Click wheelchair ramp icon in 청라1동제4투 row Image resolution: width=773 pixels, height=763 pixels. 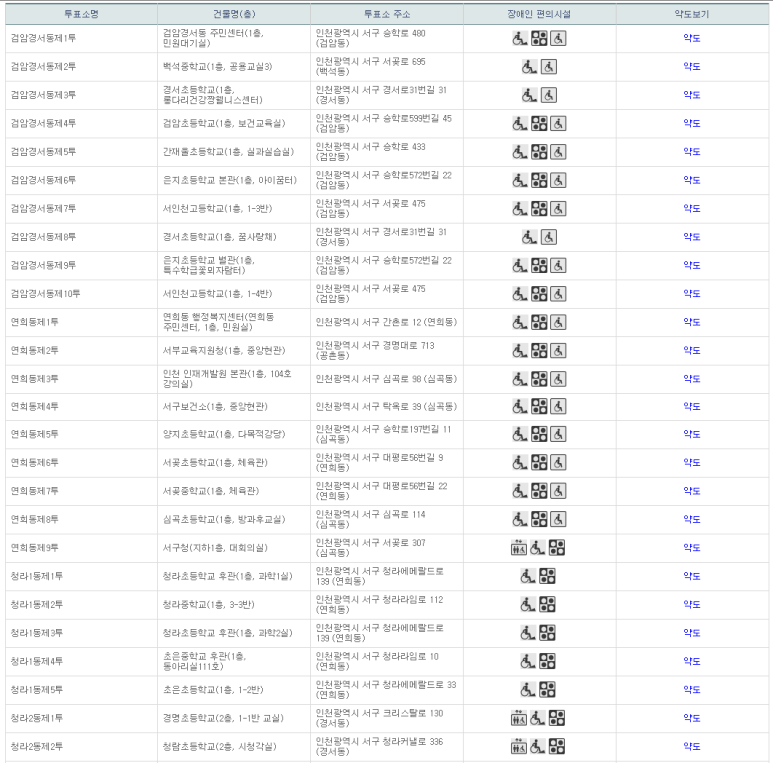click(x=528, y=661)
